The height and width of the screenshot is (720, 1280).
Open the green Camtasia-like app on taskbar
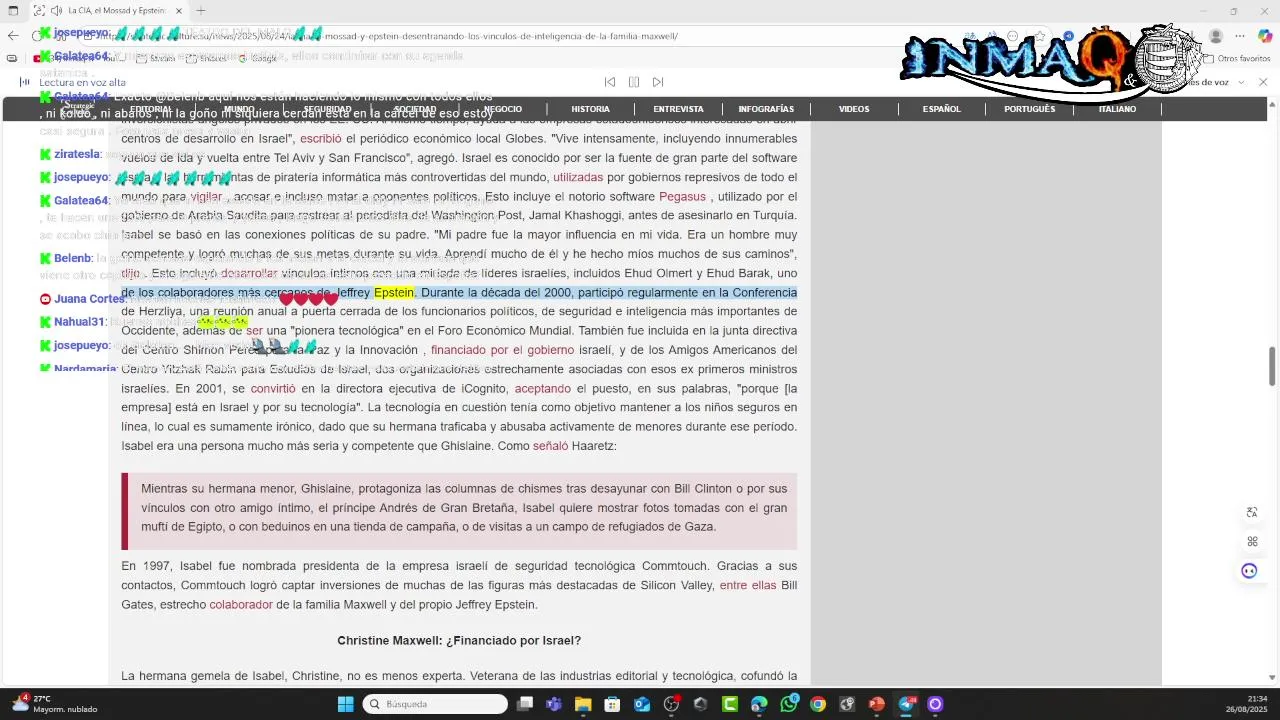click(730, 704)
